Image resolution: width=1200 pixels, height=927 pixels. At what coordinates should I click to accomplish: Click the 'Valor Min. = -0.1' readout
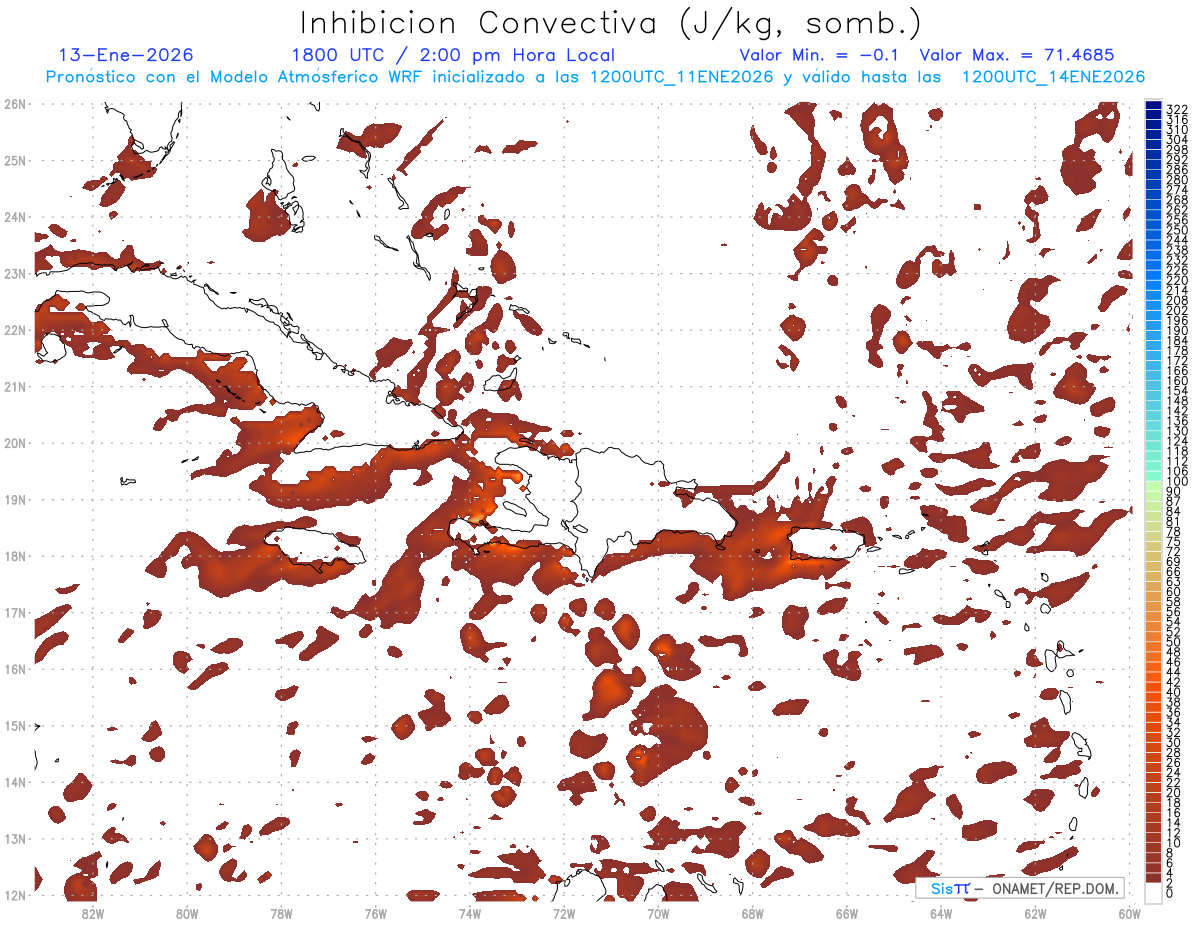820,55
